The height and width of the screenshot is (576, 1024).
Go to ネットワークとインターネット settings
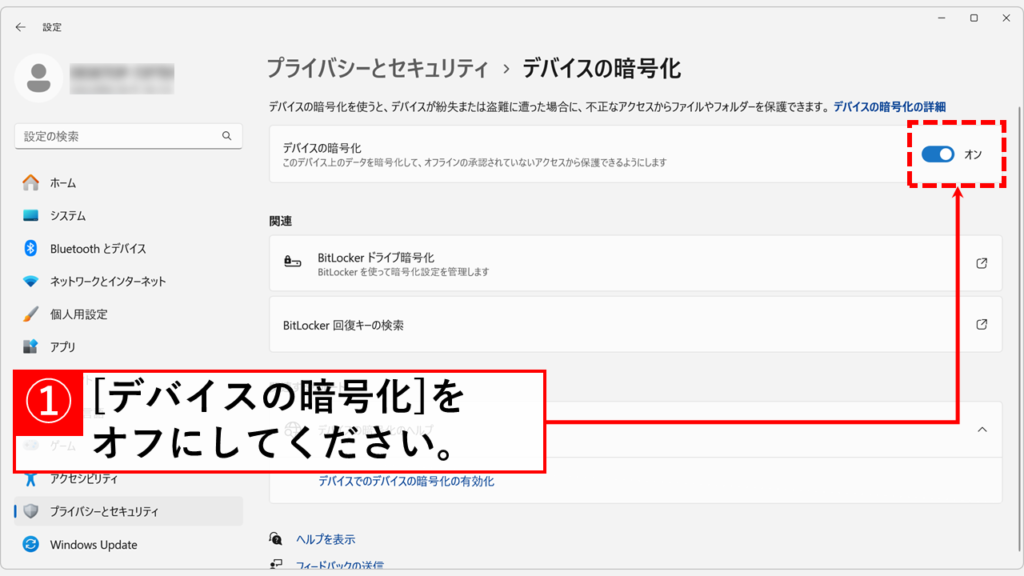coord(108,282)
